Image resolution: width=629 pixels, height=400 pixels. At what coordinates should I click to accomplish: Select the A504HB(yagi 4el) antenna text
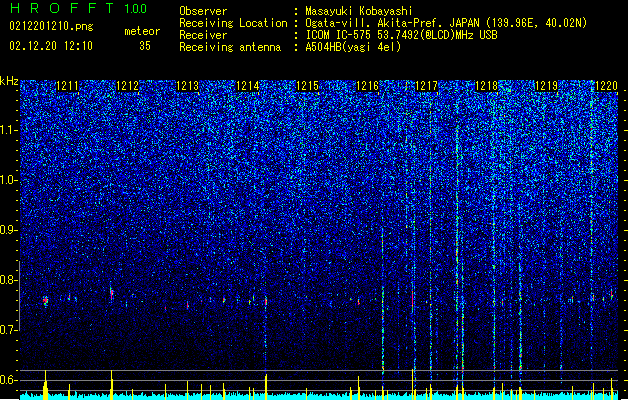(x=353, y=47)
